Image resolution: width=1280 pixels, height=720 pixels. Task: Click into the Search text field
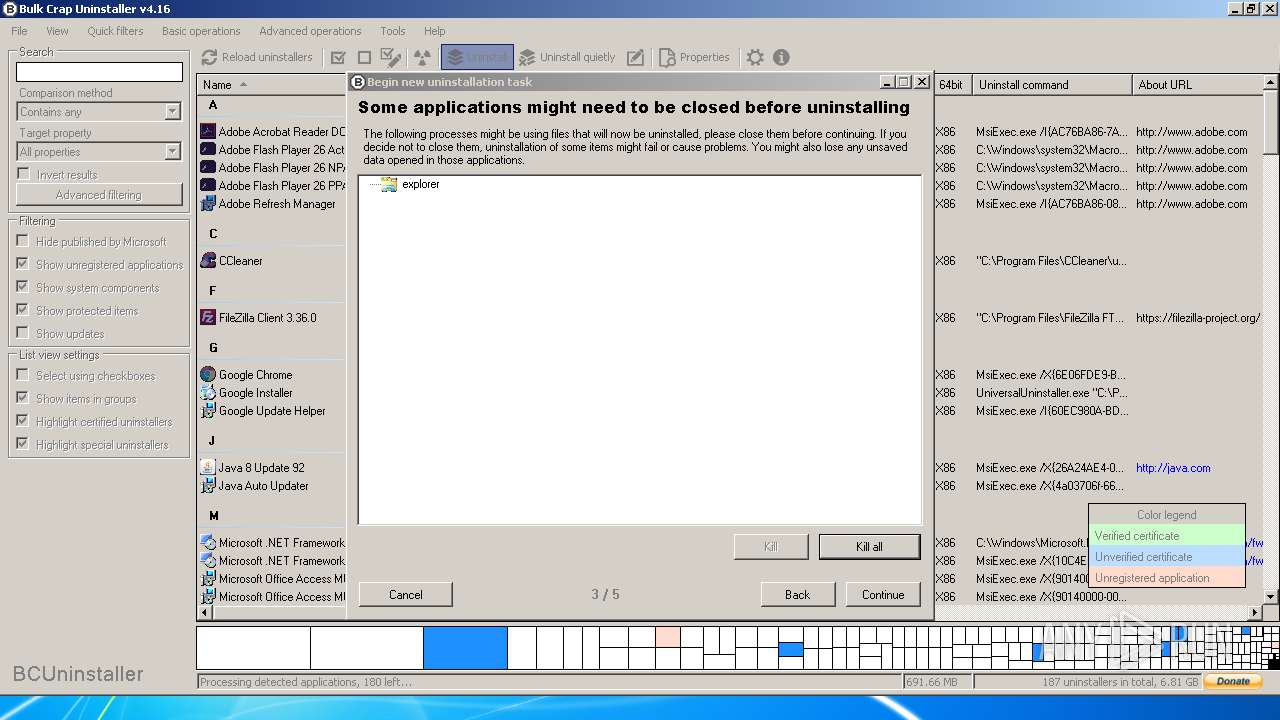pyautogui.click(x=99, y=72)
